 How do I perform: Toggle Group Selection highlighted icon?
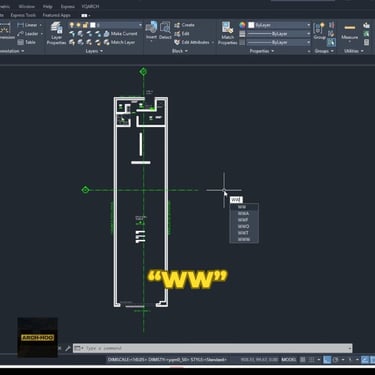(x=331, y=42)
